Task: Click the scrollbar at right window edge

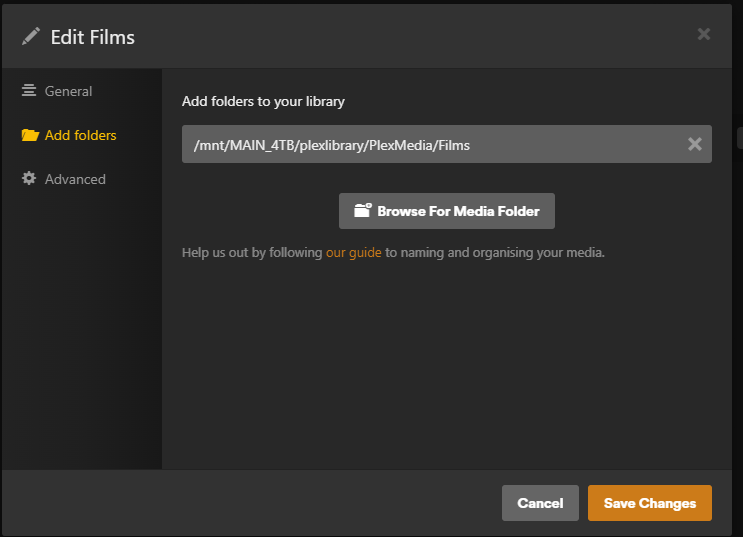Action: coord(739,140)
